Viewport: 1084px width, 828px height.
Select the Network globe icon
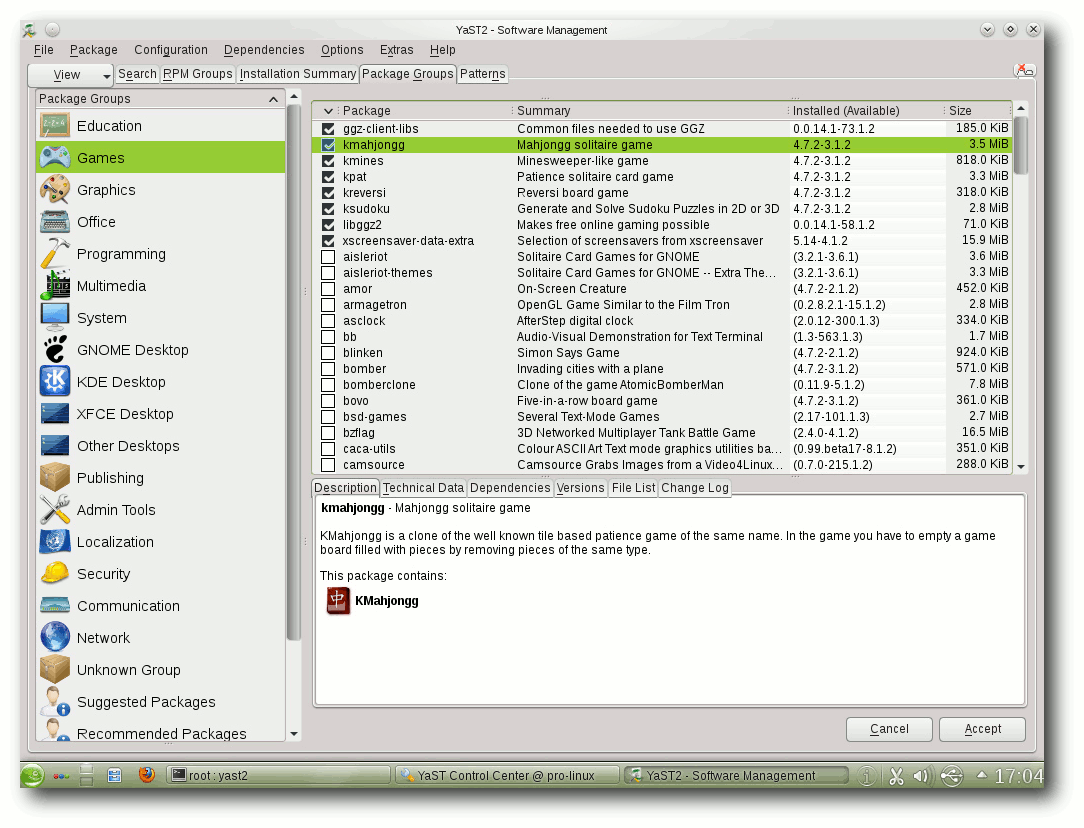click(55, 637)
